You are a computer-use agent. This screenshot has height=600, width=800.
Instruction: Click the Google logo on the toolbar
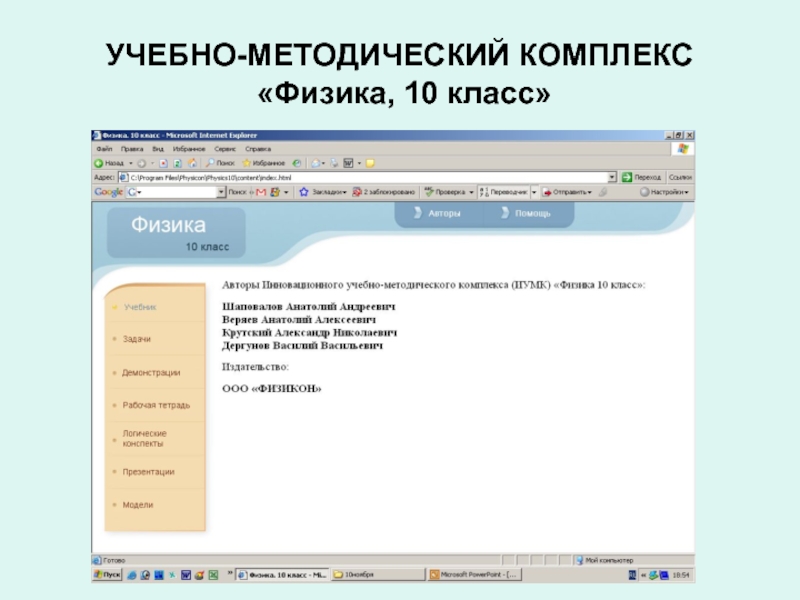click(108, 192)
